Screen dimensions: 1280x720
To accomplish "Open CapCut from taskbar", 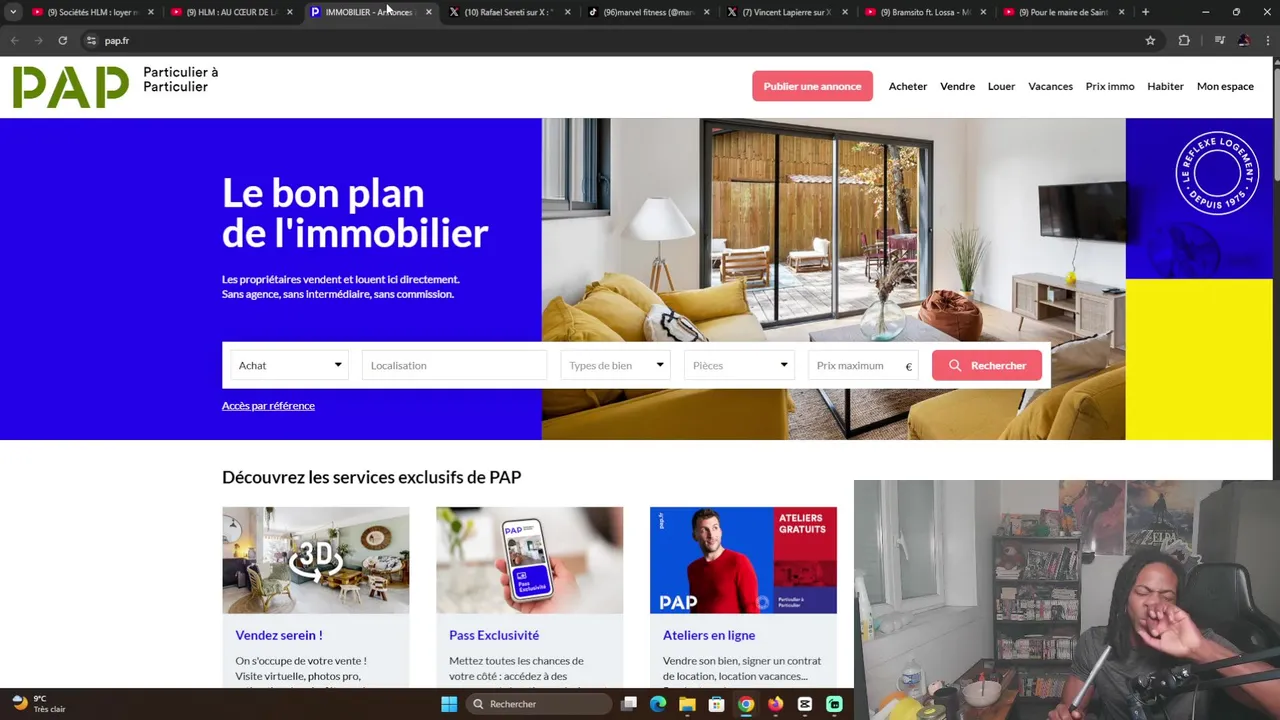I will (805, 704).
